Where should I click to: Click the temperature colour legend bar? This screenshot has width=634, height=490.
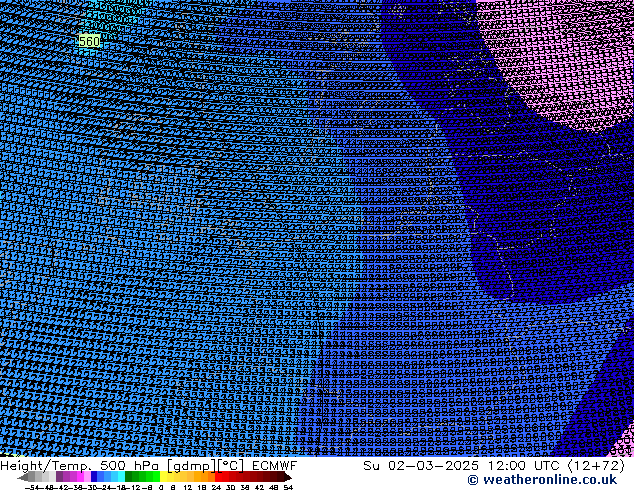pos(154,477)
